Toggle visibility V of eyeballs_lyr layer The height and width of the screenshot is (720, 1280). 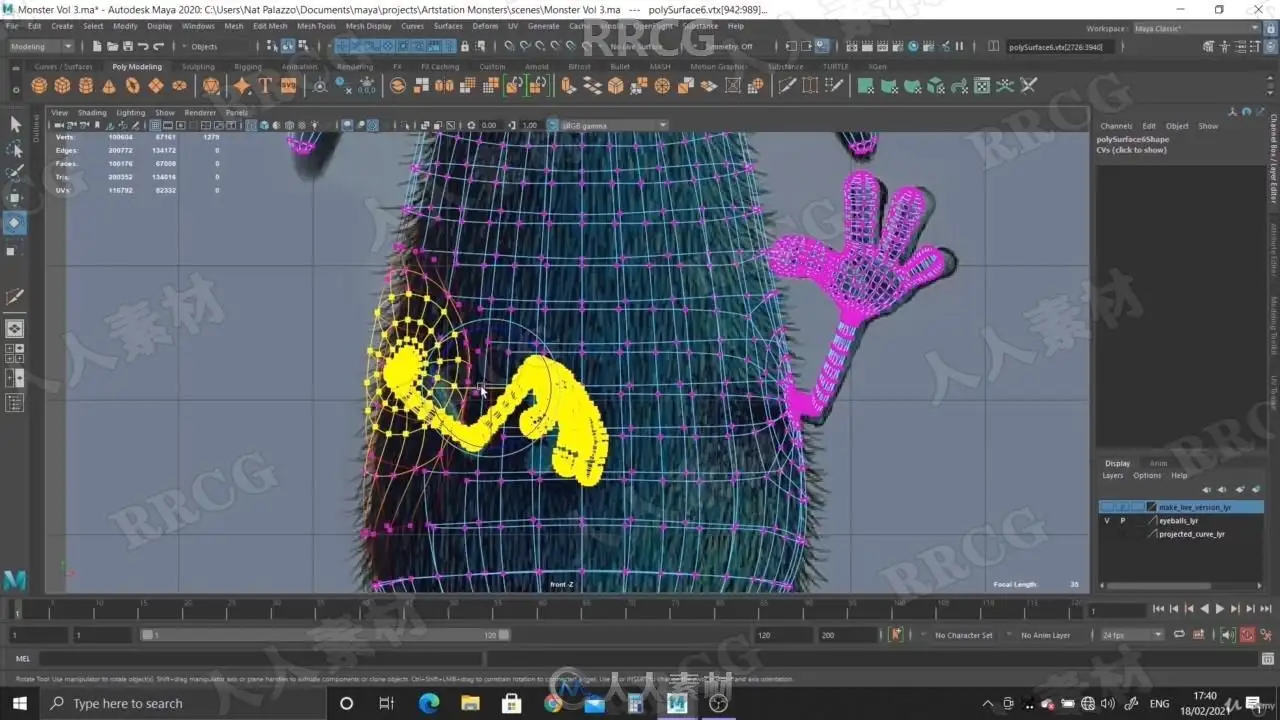tap(1107, 521)
